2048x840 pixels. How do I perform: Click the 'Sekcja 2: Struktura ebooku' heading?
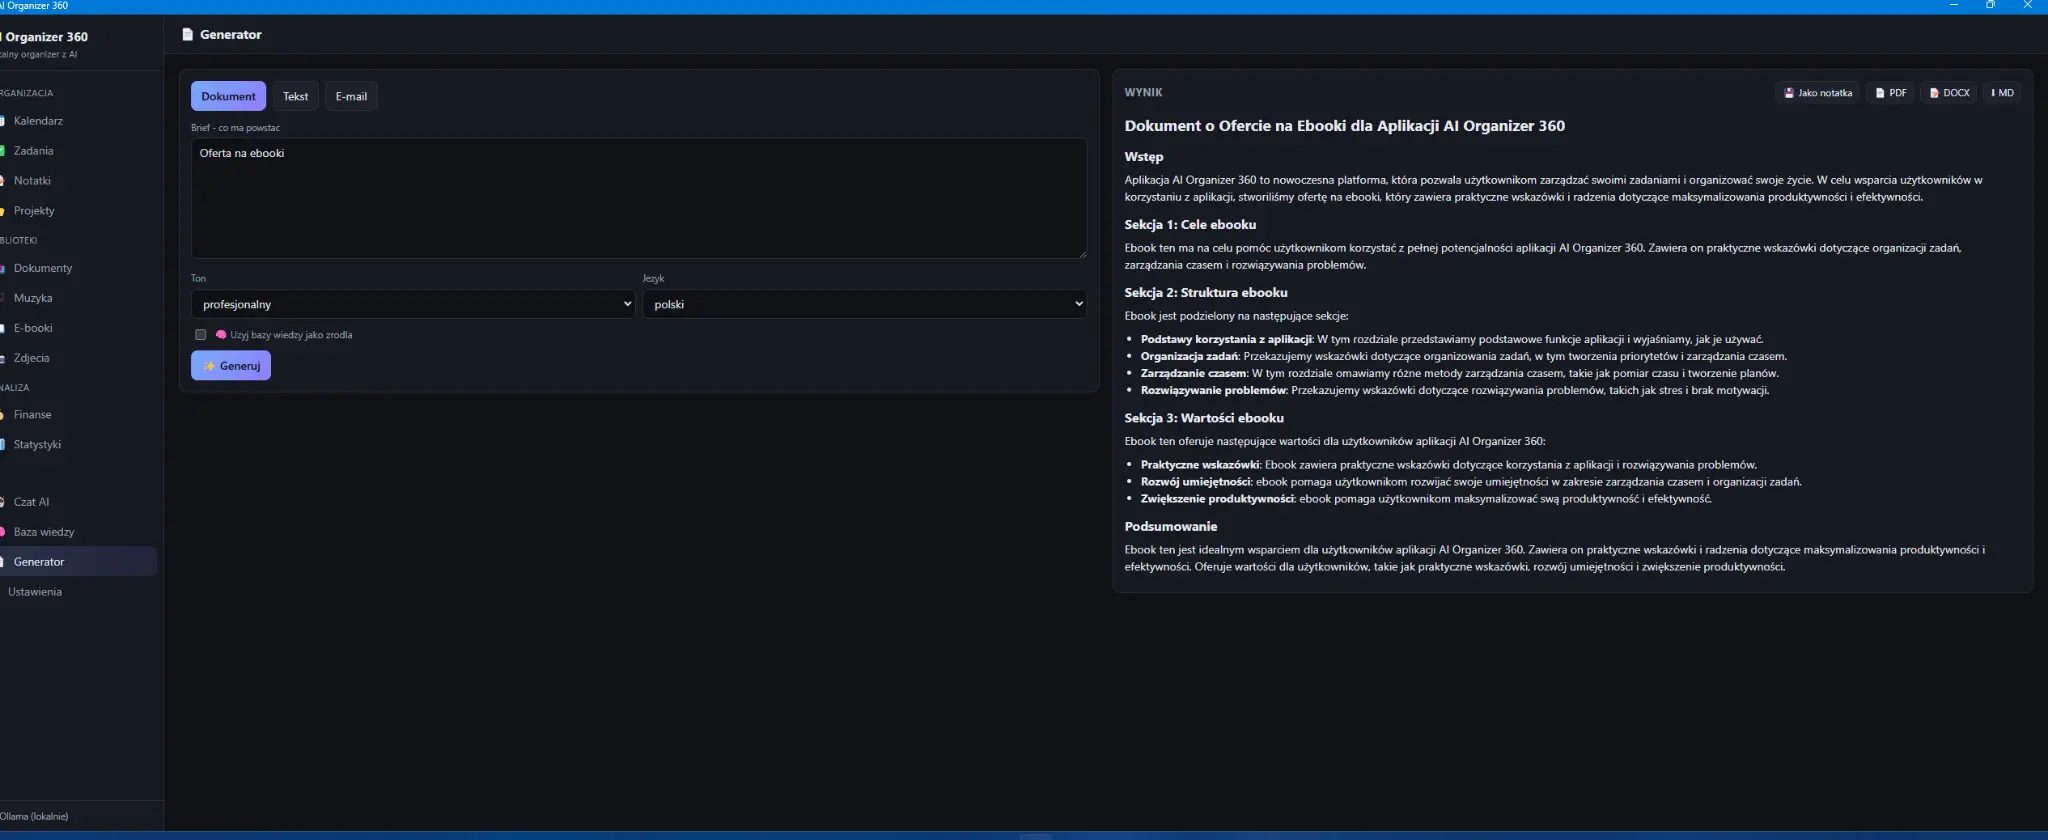coord(1206,293)
